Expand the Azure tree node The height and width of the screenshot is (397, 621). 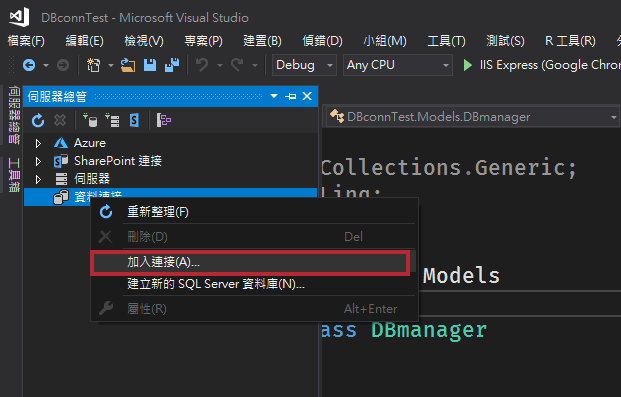tap(38, 143)
